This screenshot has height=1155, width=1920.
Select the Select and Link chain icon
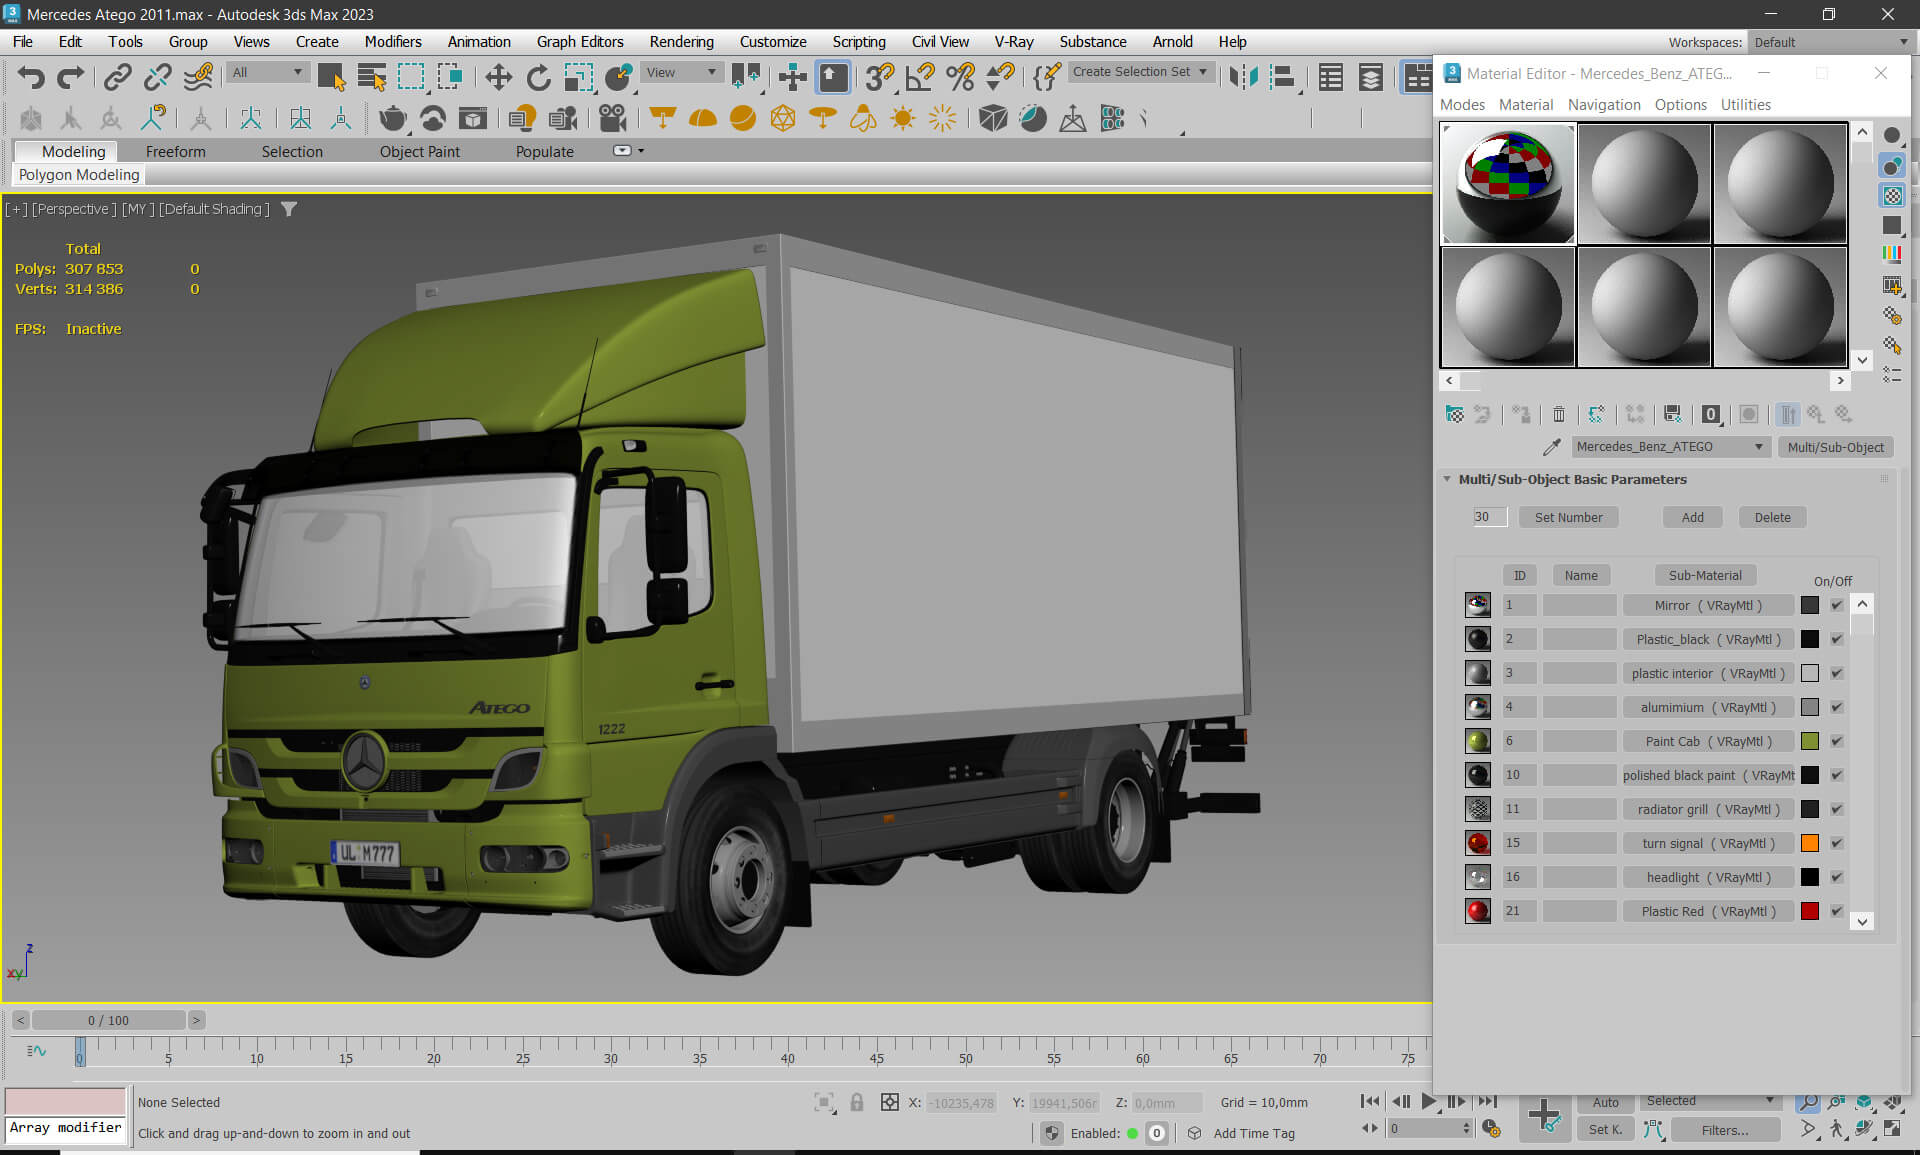[x=118, y=77]
